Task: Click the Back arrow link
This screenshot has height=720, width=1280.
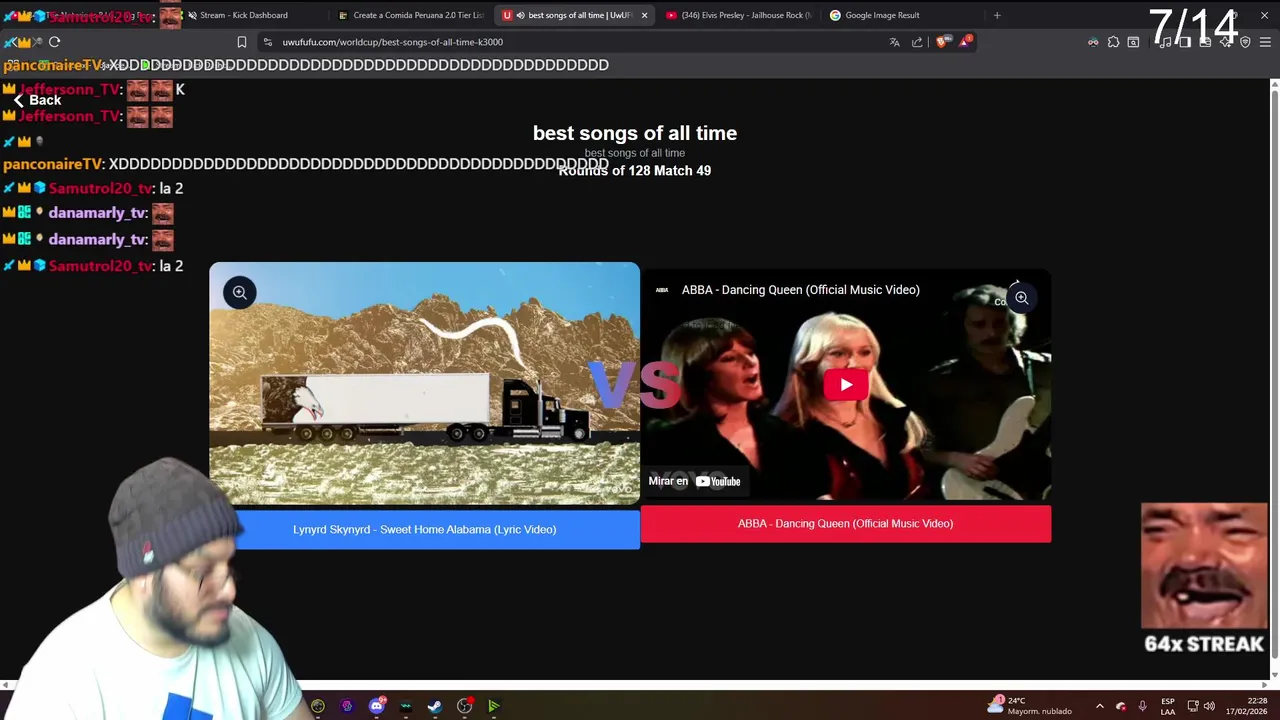Action: pos(37,100)
